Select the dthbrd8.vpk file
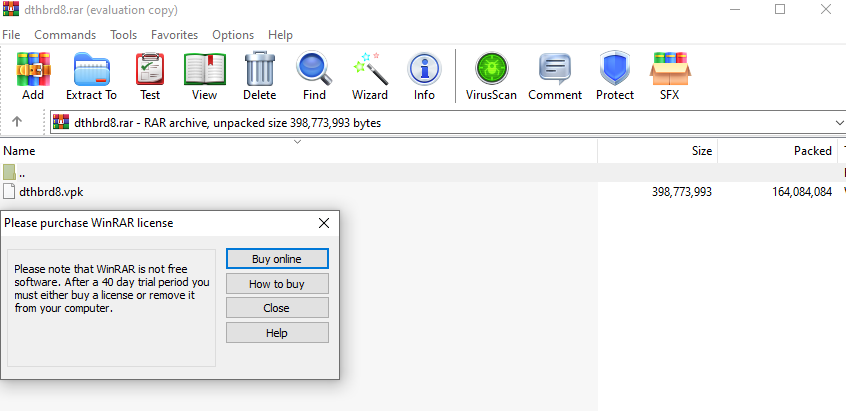 coord(43,191)
